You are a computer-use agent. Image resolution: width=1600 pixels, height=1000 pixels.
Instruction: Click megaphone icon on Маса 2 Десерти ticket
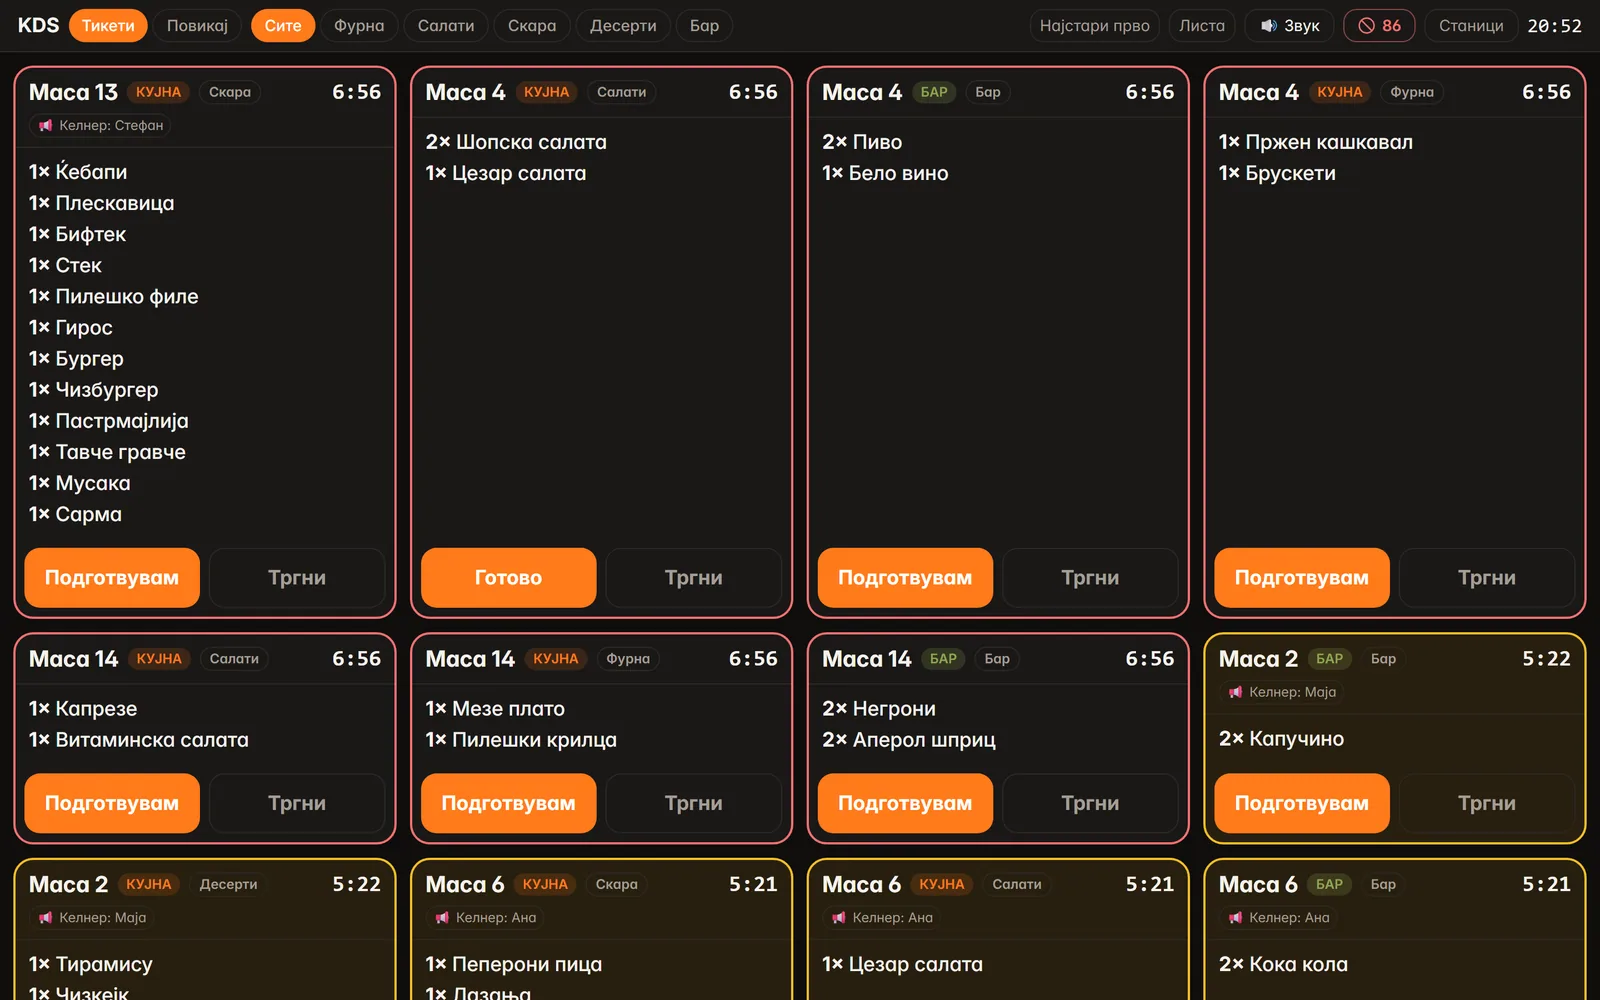pos(45,917)
